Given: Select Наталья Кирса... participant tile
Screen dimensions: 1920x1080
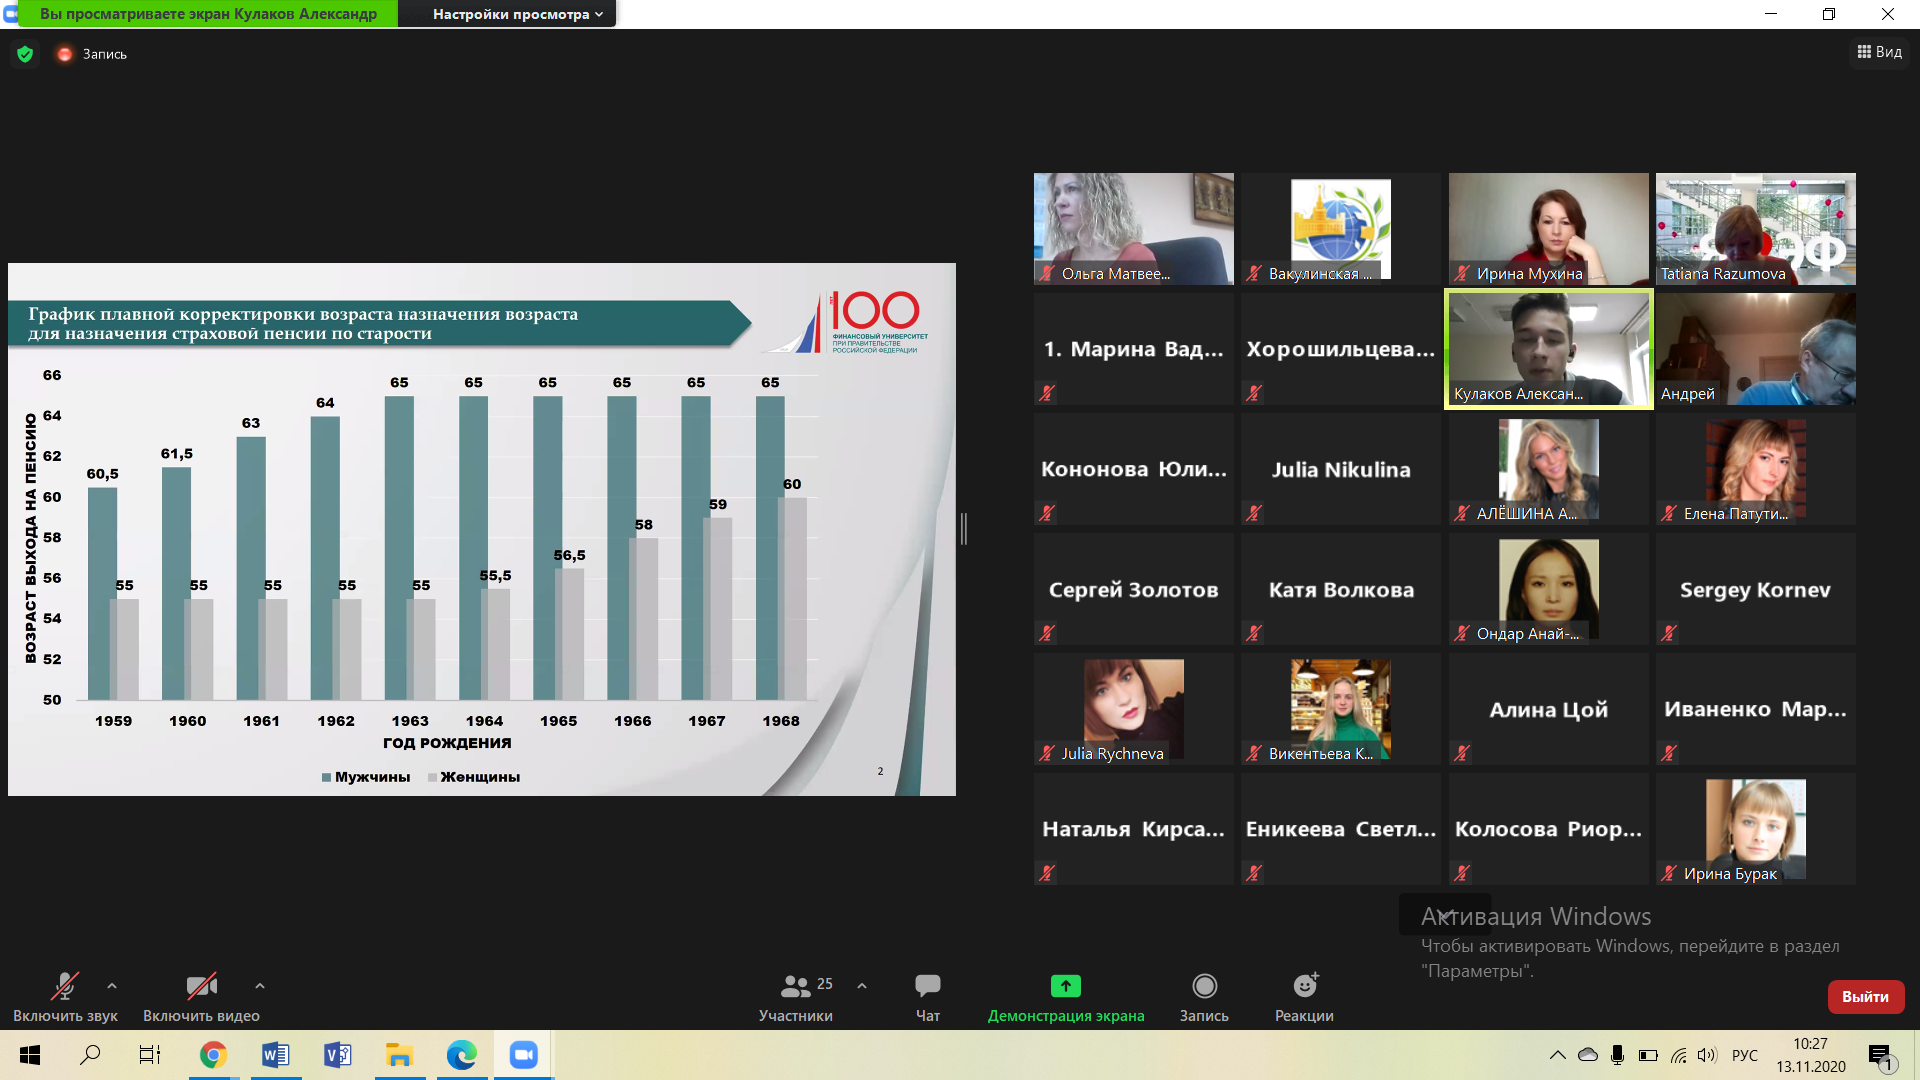Looking at the screenshot, I should click(1134, 829).
